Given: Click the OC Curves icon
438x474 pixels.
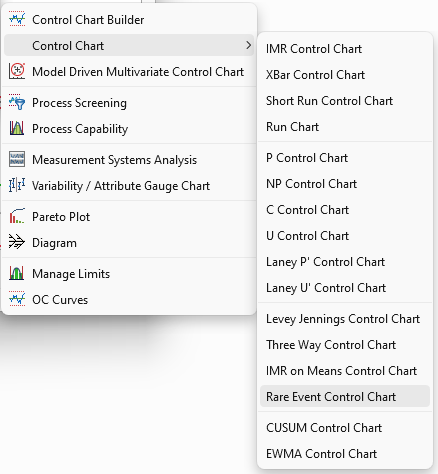Looking at the screenshot, I should [x=17, y=299].
